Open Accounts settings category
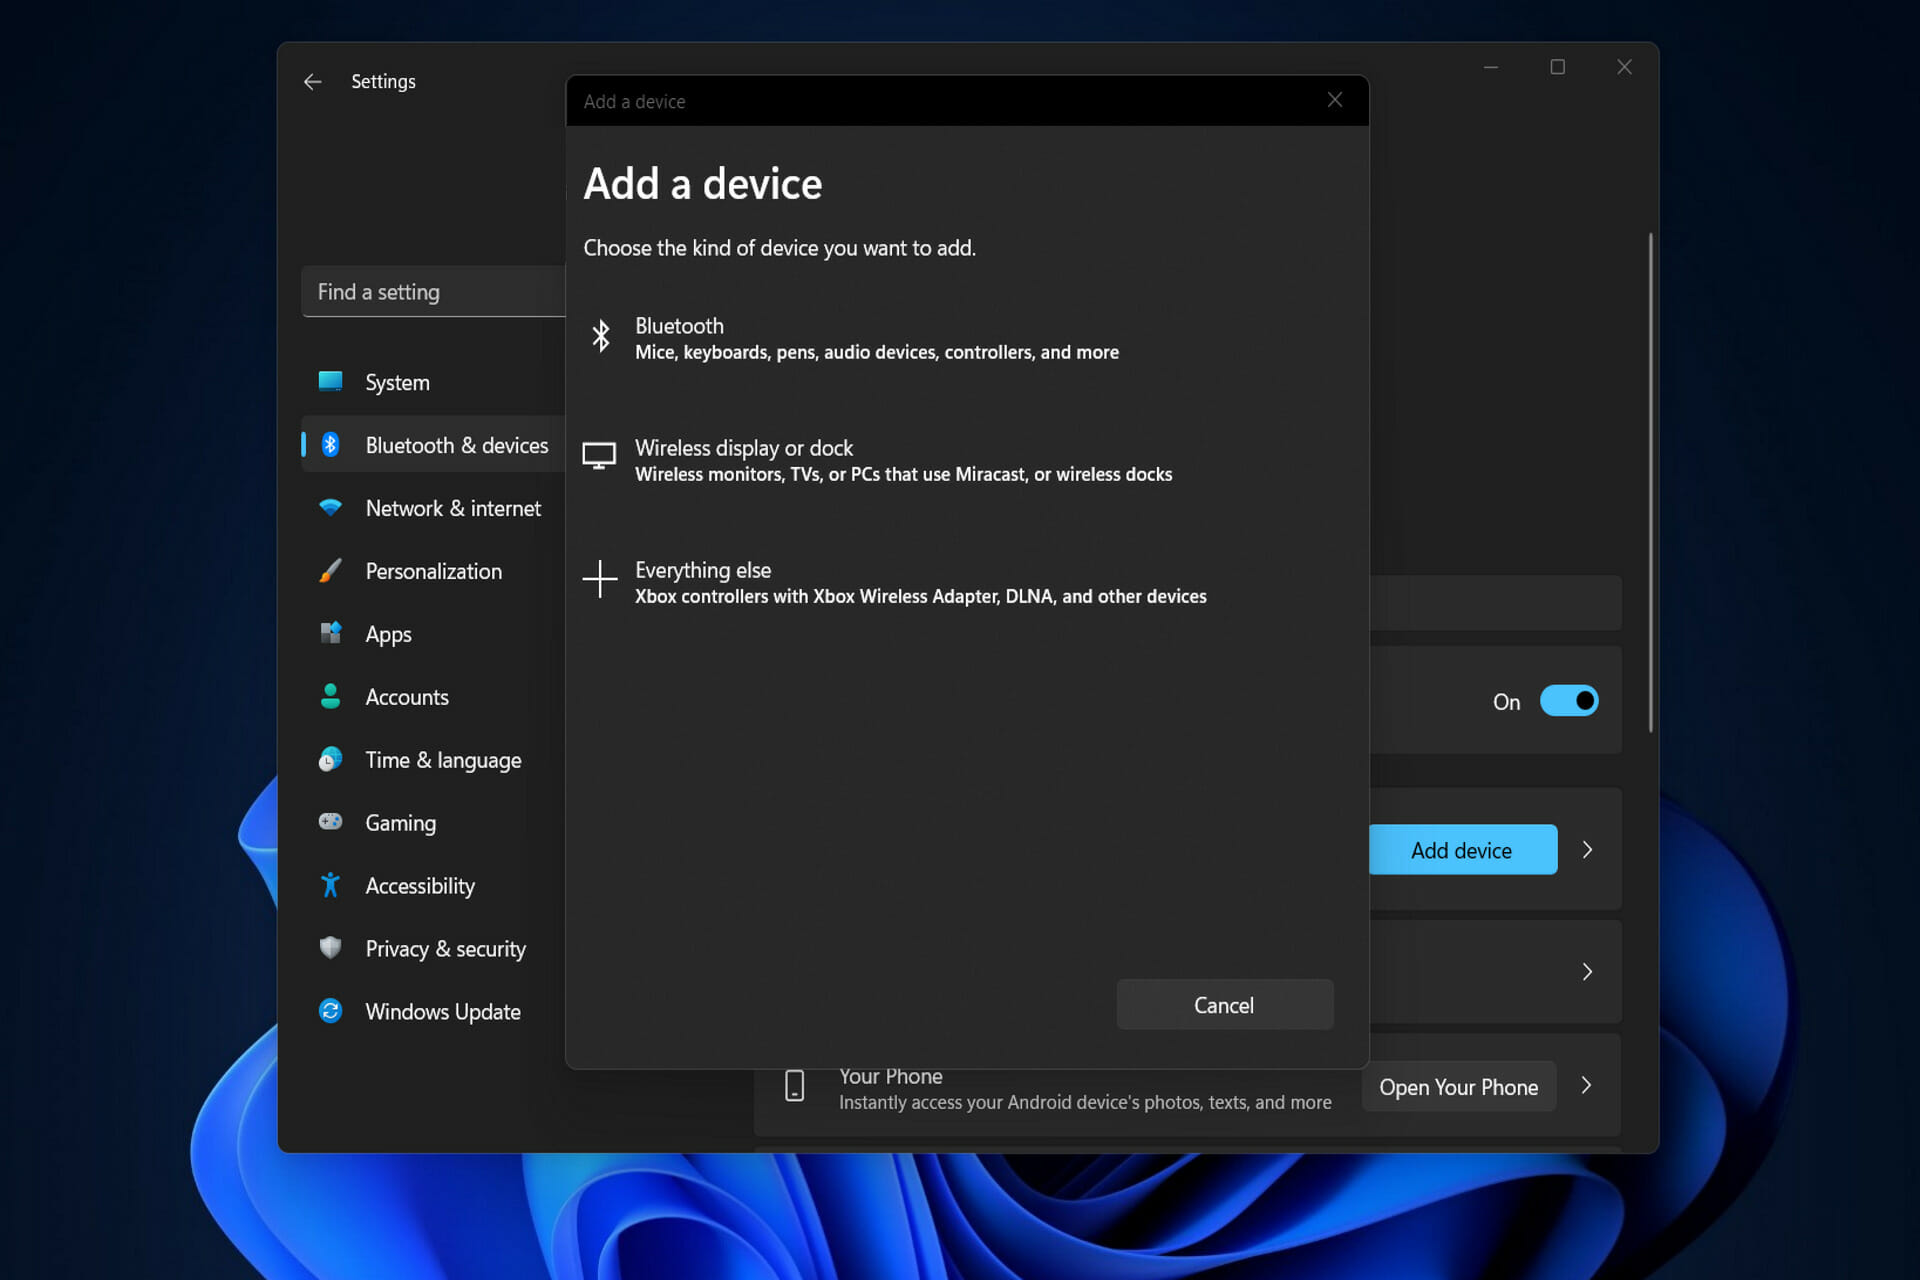1920x1280 pixels. click(x=433, y=697)
